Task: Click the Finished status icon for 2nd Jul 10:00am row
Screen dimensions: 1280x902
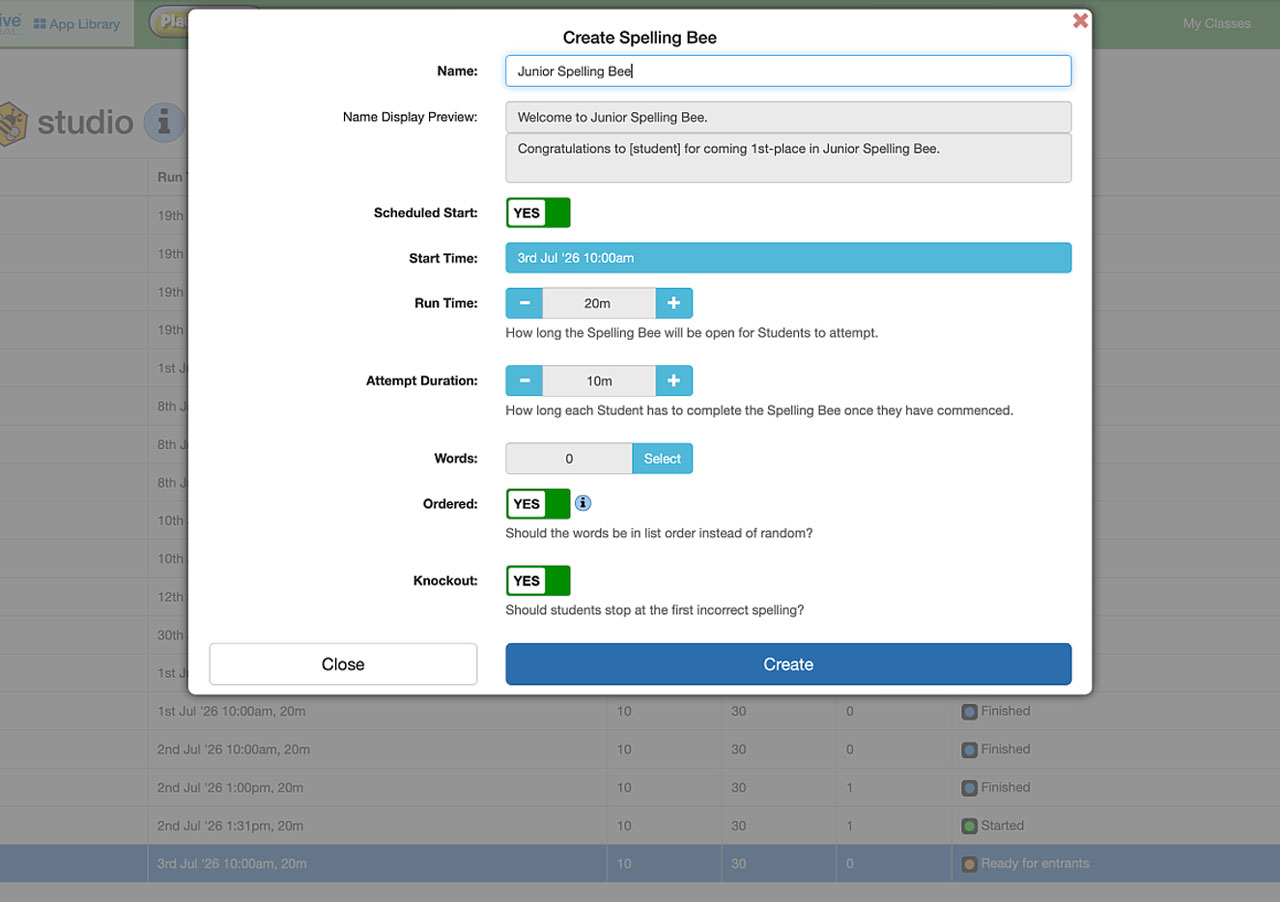Action: point(969,750)
